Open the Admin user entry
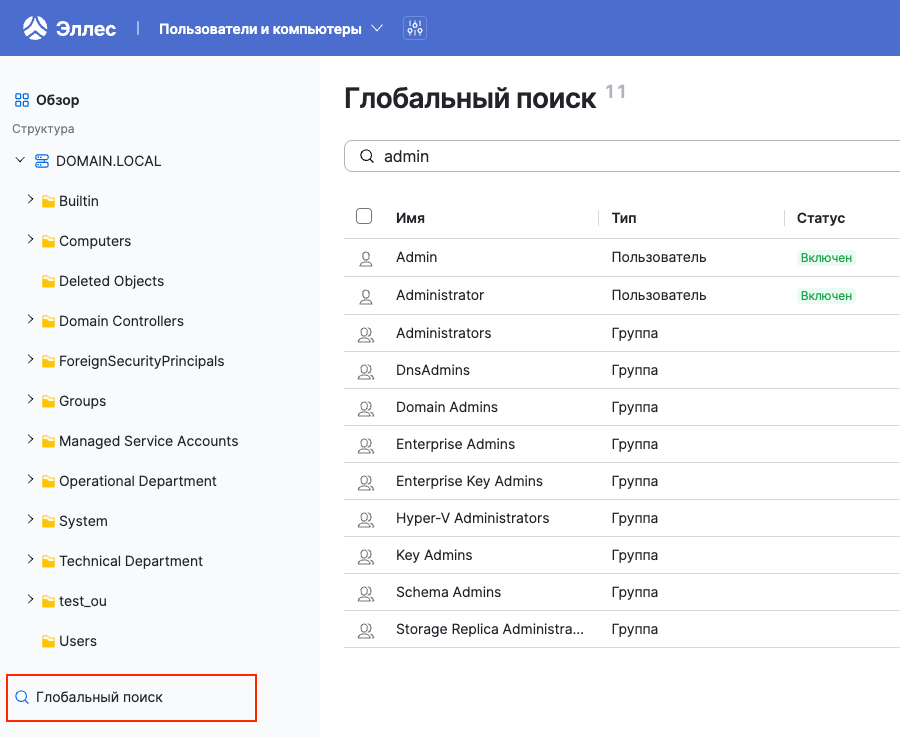 click(x=416, y=257)
